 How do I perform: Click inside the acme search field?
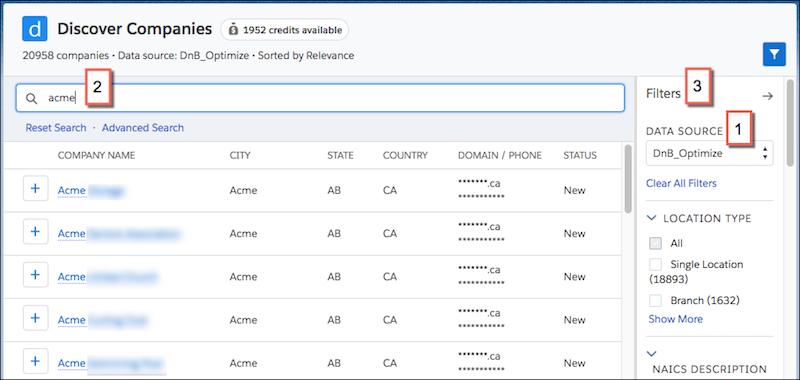point(320,98)
